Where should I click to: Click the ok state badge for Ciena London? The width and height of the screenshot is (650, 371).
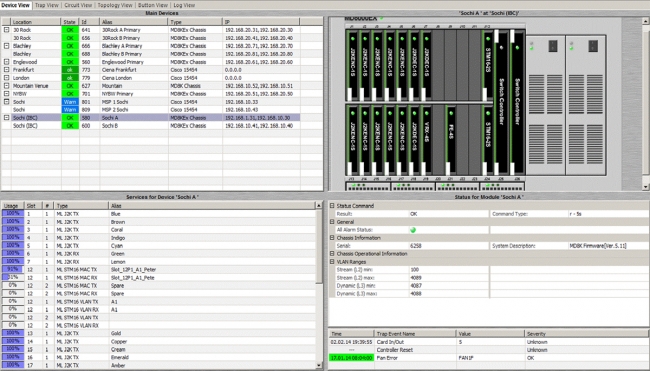[70, 78]
